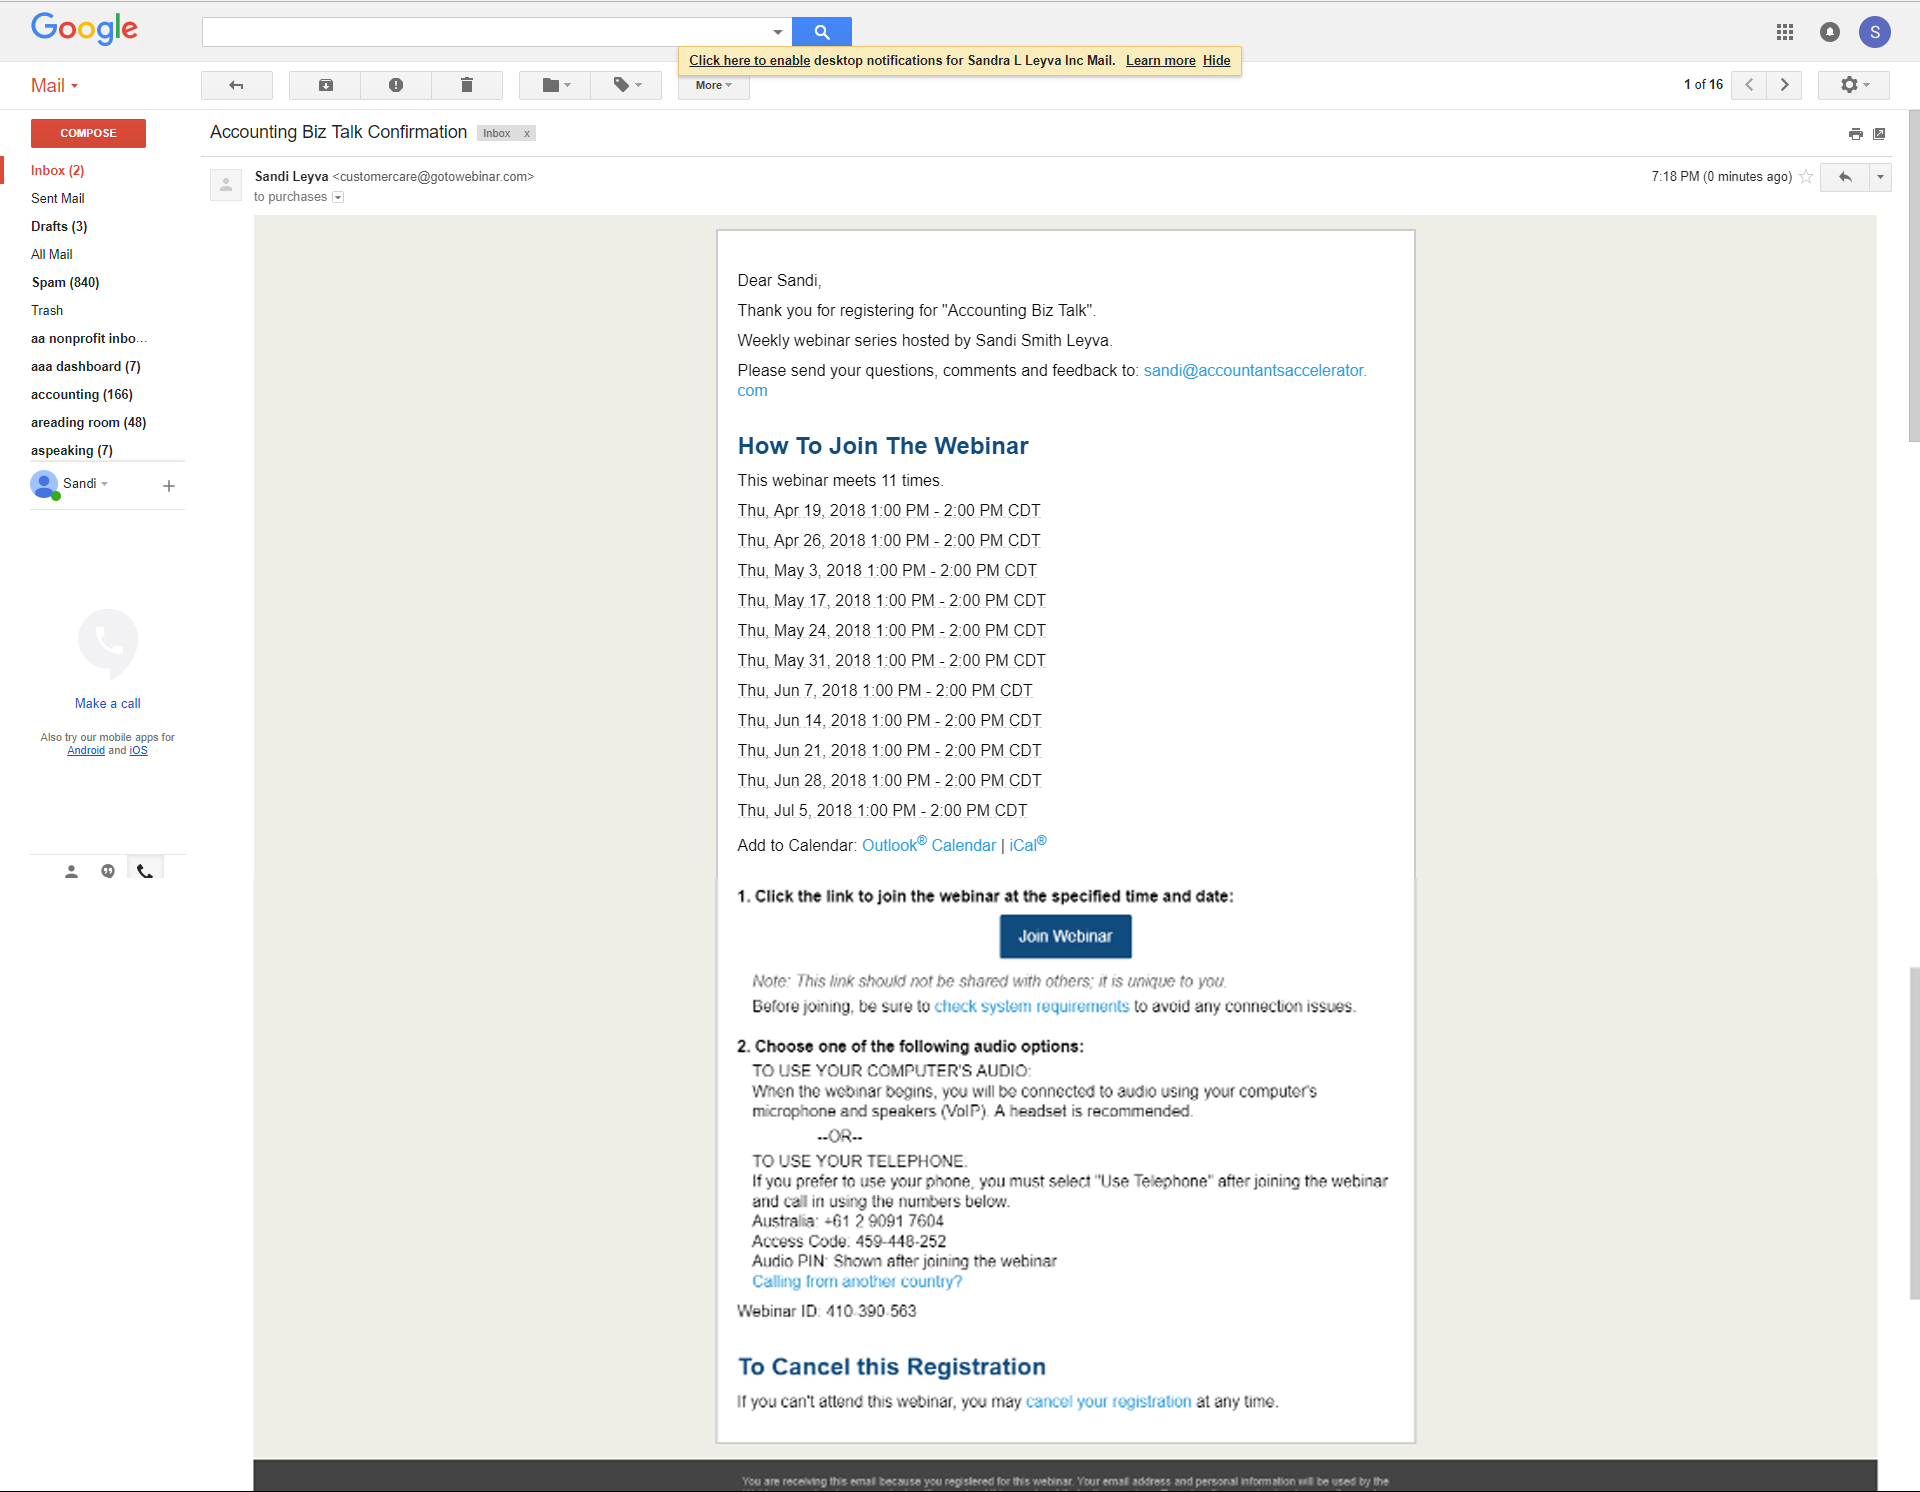Click the Archive icon in the toolbar
The height and width of the screenshot is (1492, 1920).
click(x=325, y=85)
